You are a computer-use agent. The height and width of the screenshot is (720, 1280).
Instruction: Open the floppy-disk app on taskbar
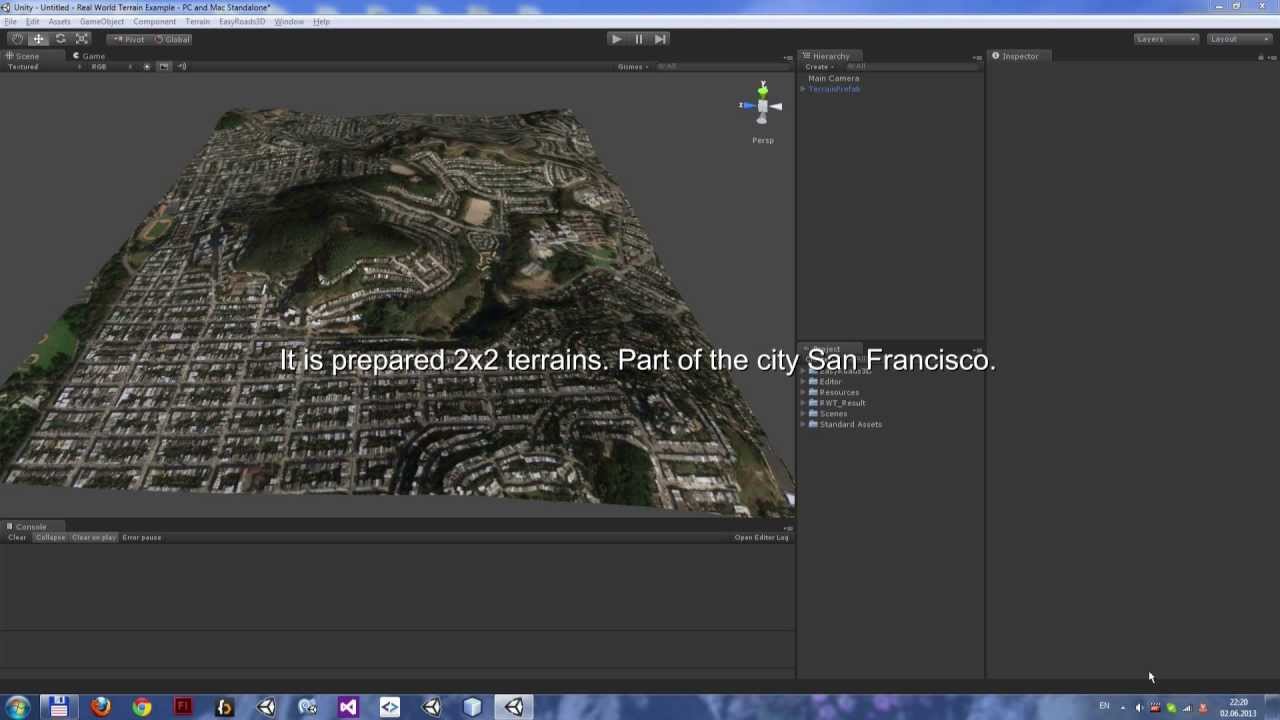(59, 707)
